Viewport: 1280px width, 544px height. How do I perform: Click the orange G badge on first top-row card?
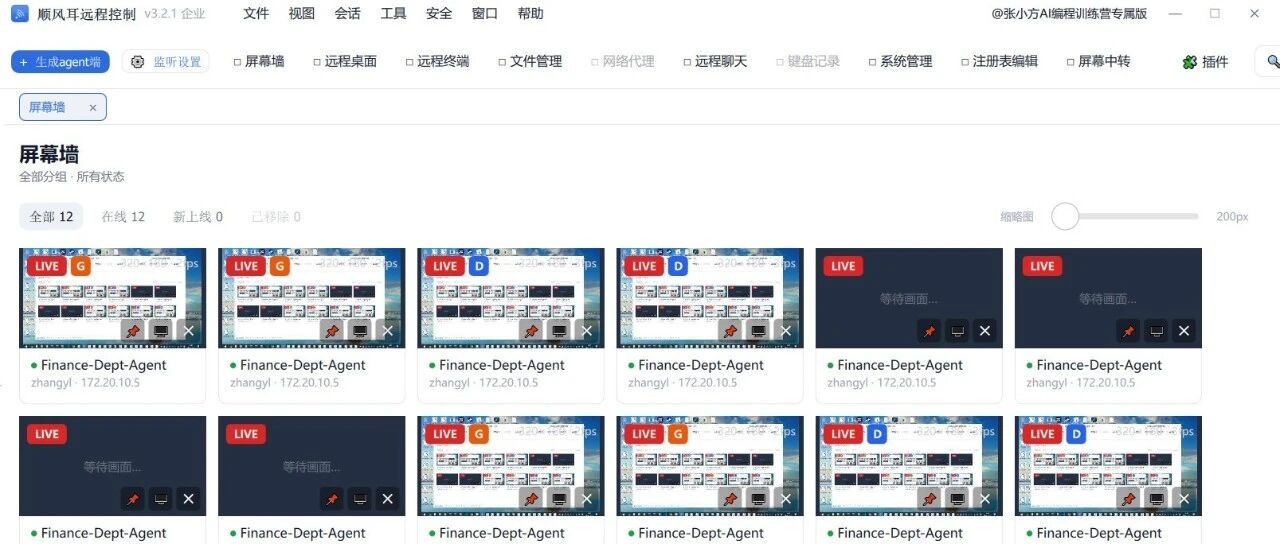click(x=80, y=266)
